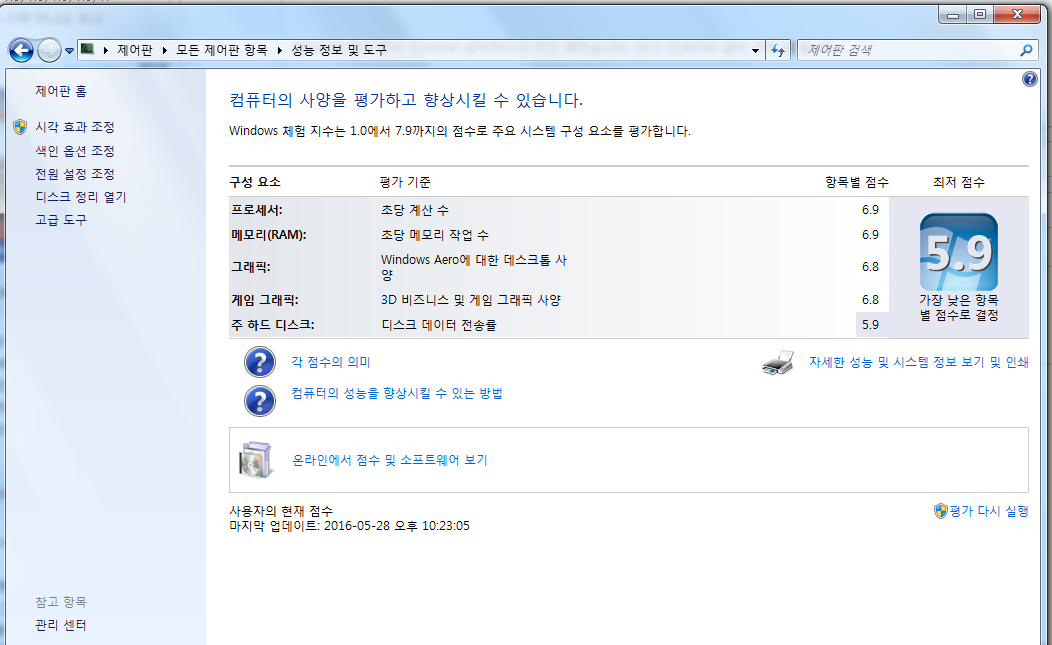Image resolution: width=1052 pixels, height=645 pixels.
Task: Expand the chevron after 모든 제어판 항목
Action: pyautogui.click(x=279, y=50)
